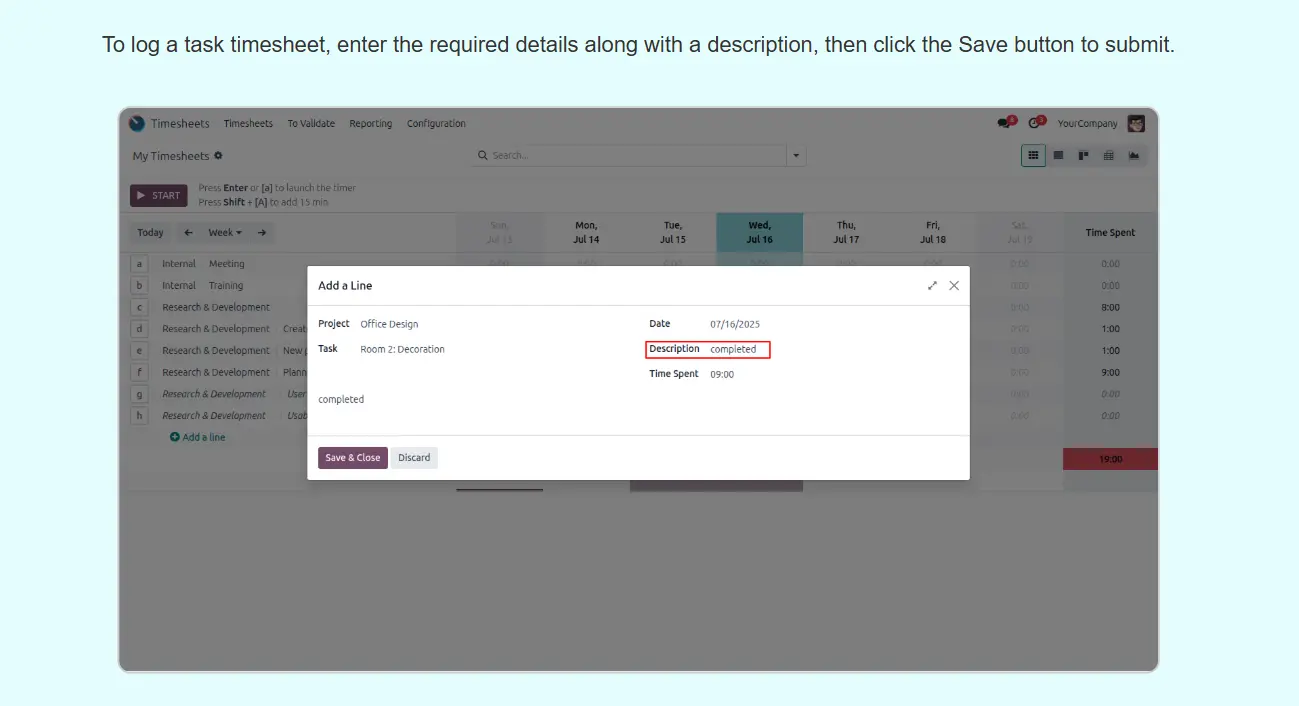Expand the Add a Line dialog fullscreen
Viewport: 1299px width, 706px height.
[932, 286]
